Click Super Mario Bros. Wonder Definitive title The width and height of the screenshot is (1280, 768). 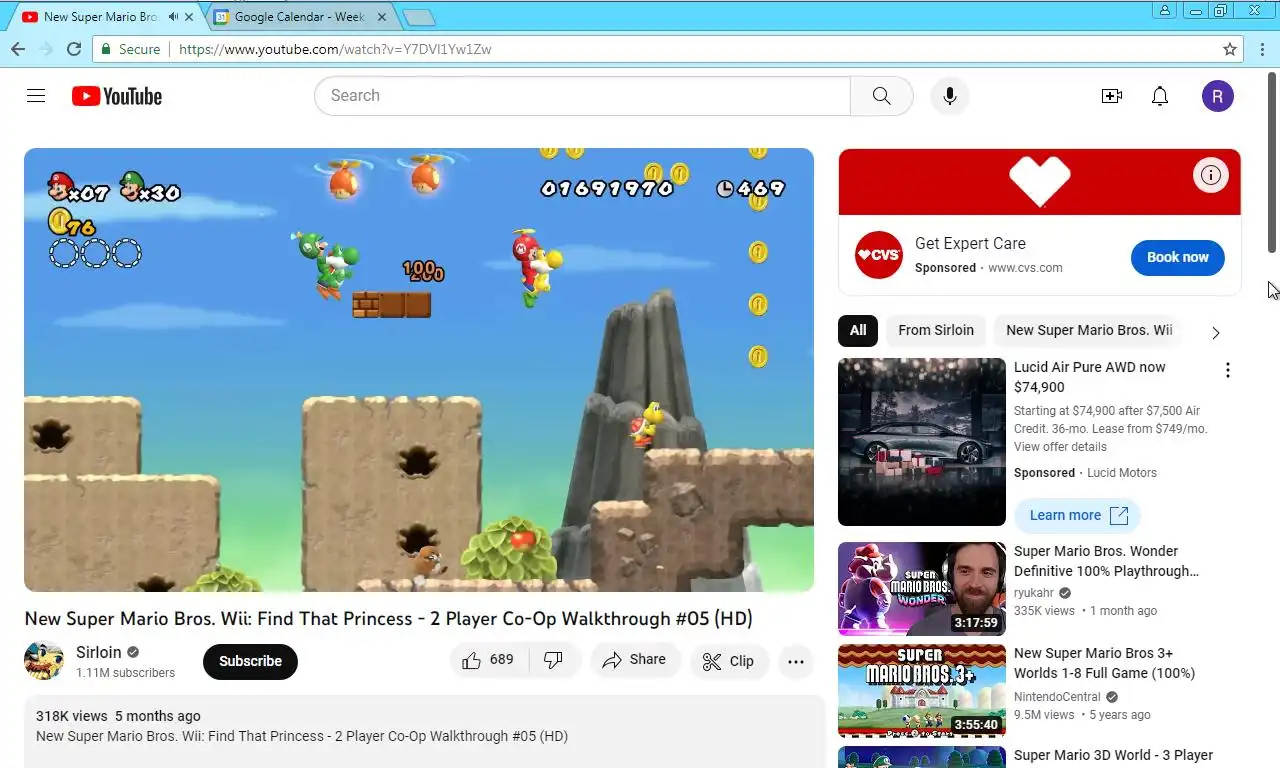click(x=1106, y=561)
